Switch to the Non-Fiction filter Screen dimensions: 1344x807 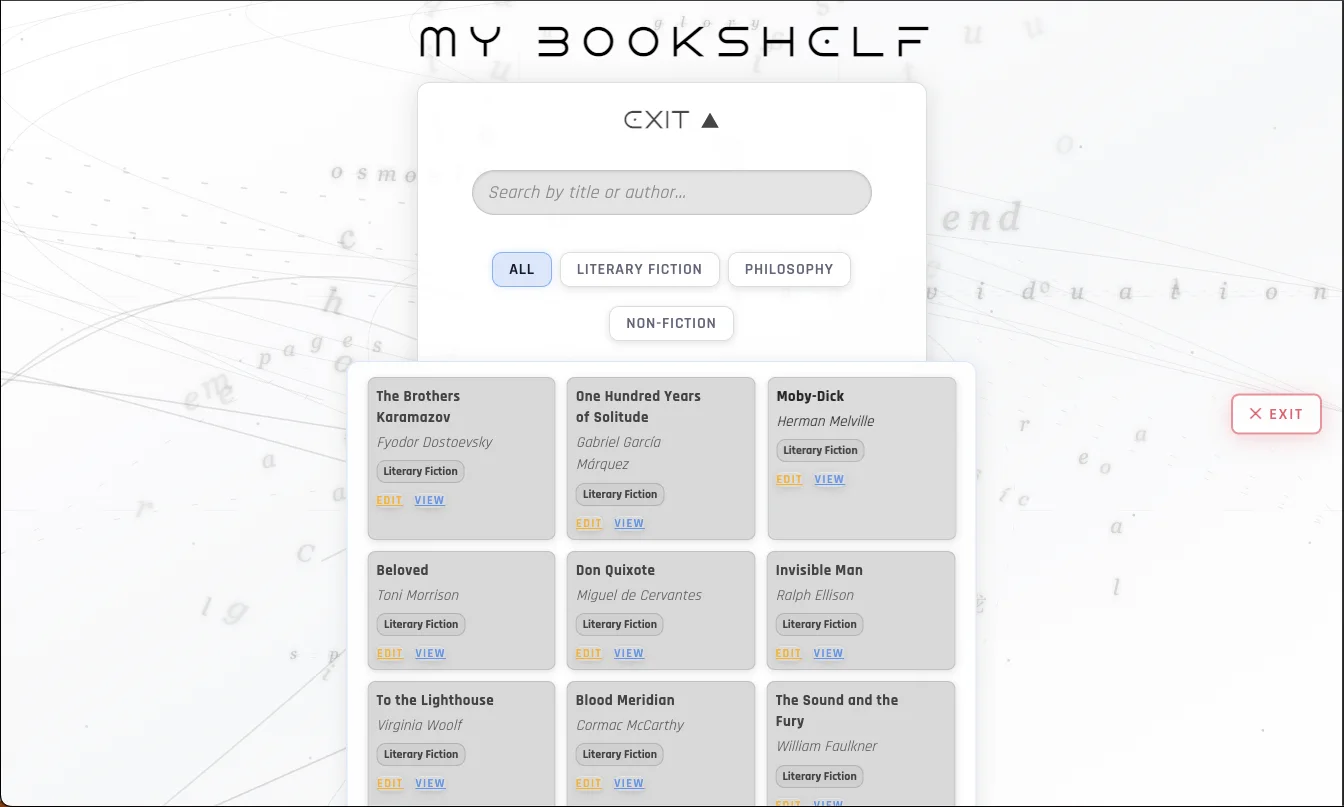(671, 323)
